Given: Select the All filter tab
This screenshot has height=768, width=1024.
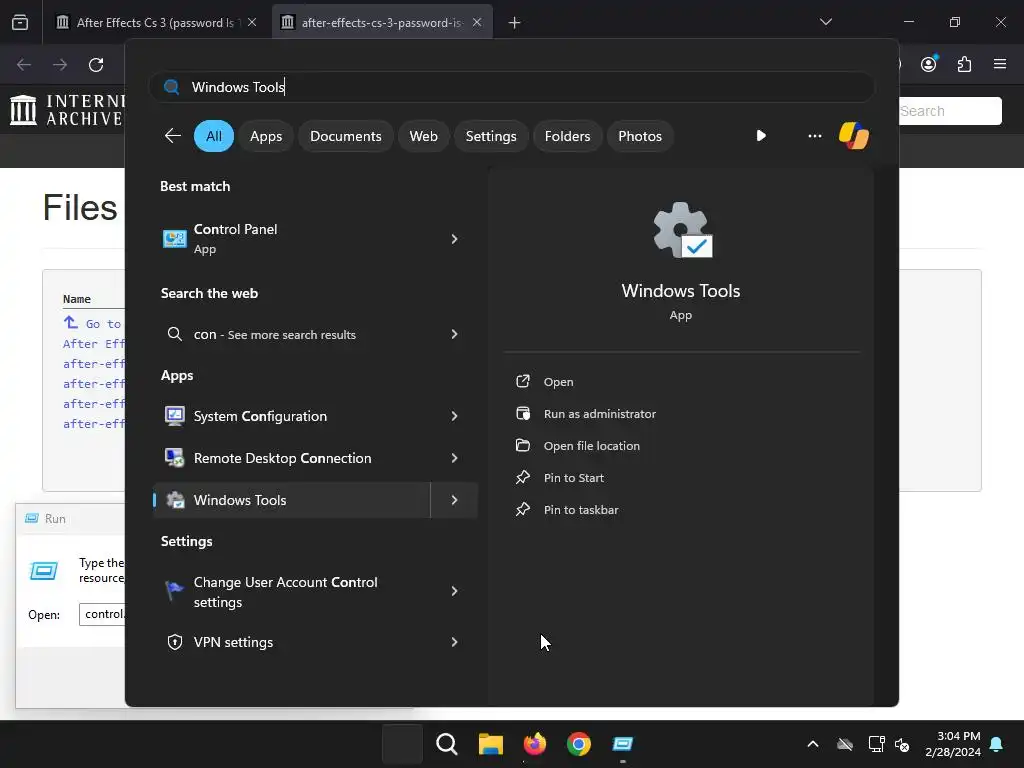Looking at the screenshot, I should (214, 136).
